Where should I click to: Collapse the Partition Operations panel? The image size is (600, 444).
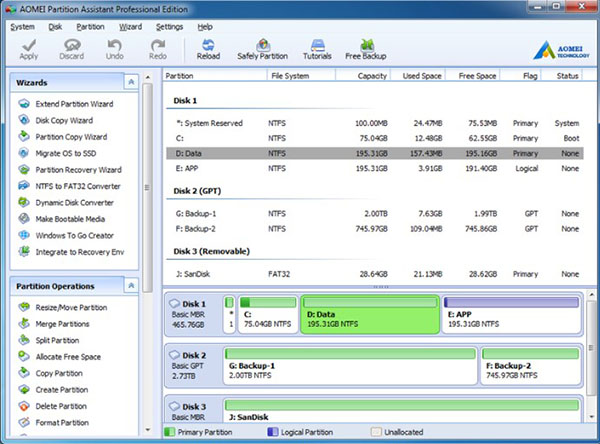tap(131, 286)
